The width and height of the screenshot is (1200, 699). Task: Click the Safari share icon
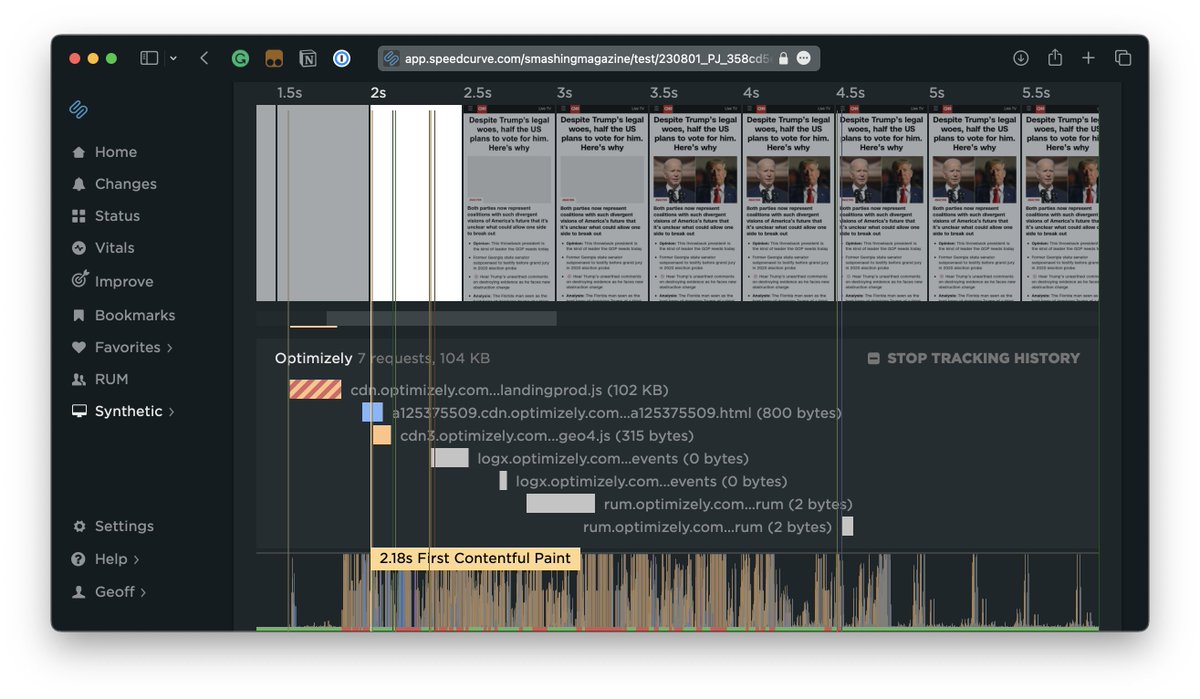[x=1054, y=58]
